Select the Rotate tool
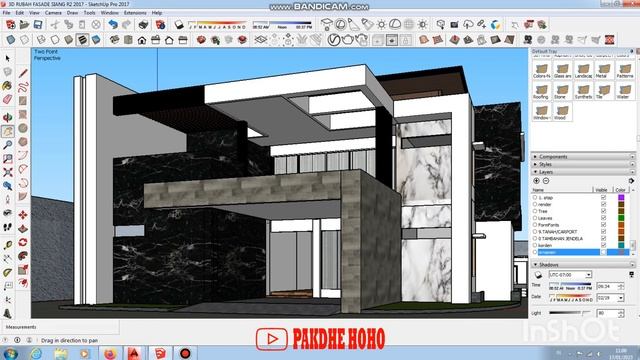The height and width of the screenshot is (360, 640). (x=23, y=242)
